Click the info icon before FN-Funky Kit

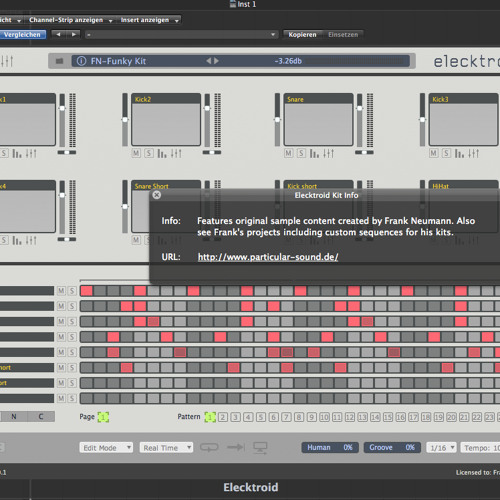81,61
